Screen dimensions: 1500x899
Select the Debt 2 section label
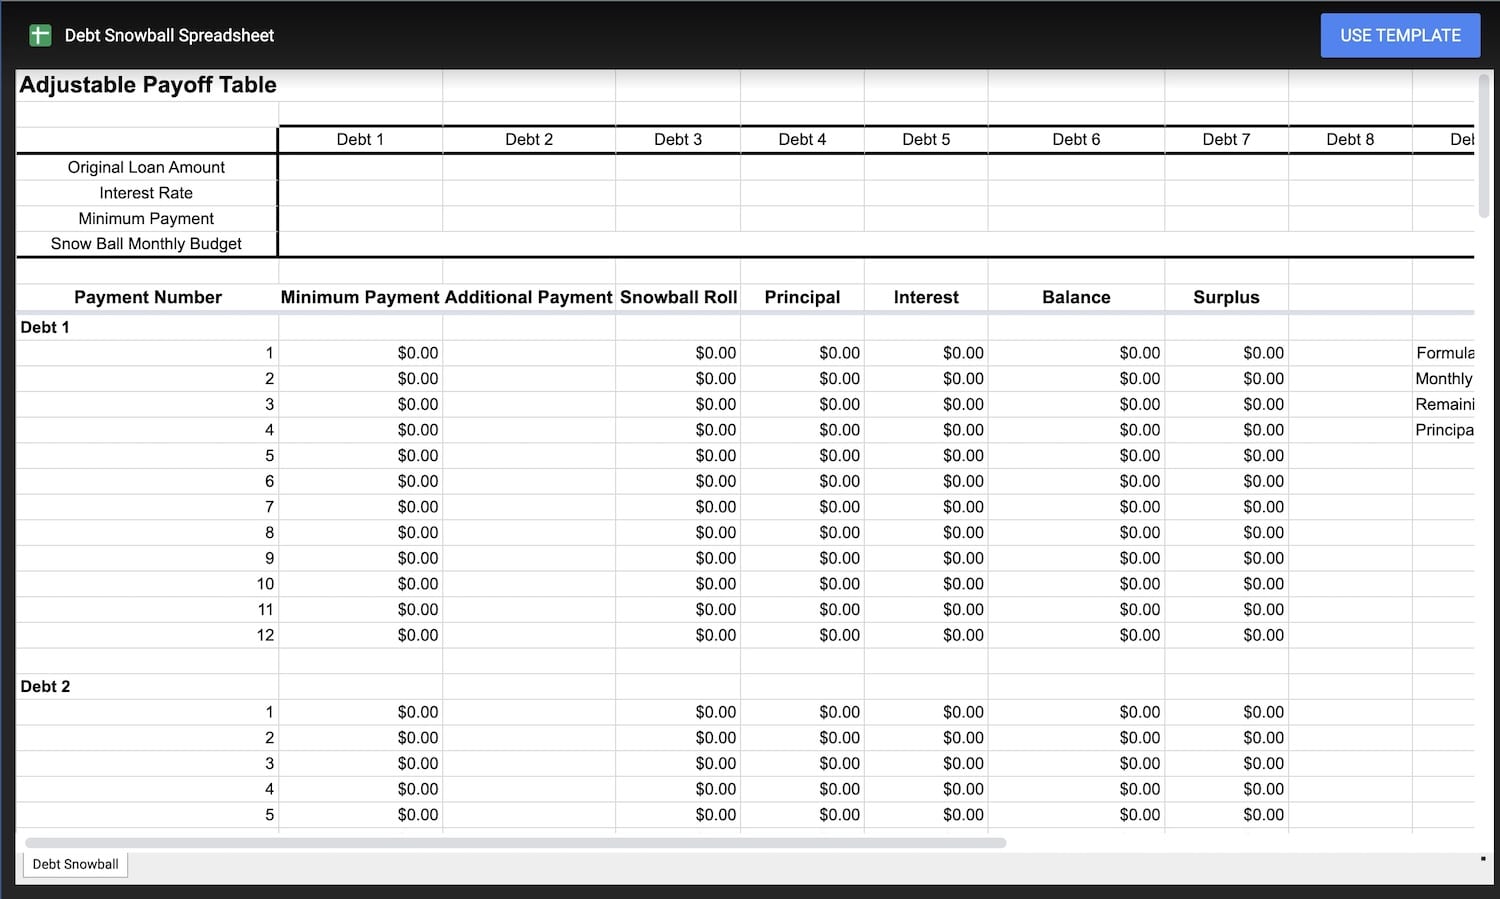tap(45, 687)
